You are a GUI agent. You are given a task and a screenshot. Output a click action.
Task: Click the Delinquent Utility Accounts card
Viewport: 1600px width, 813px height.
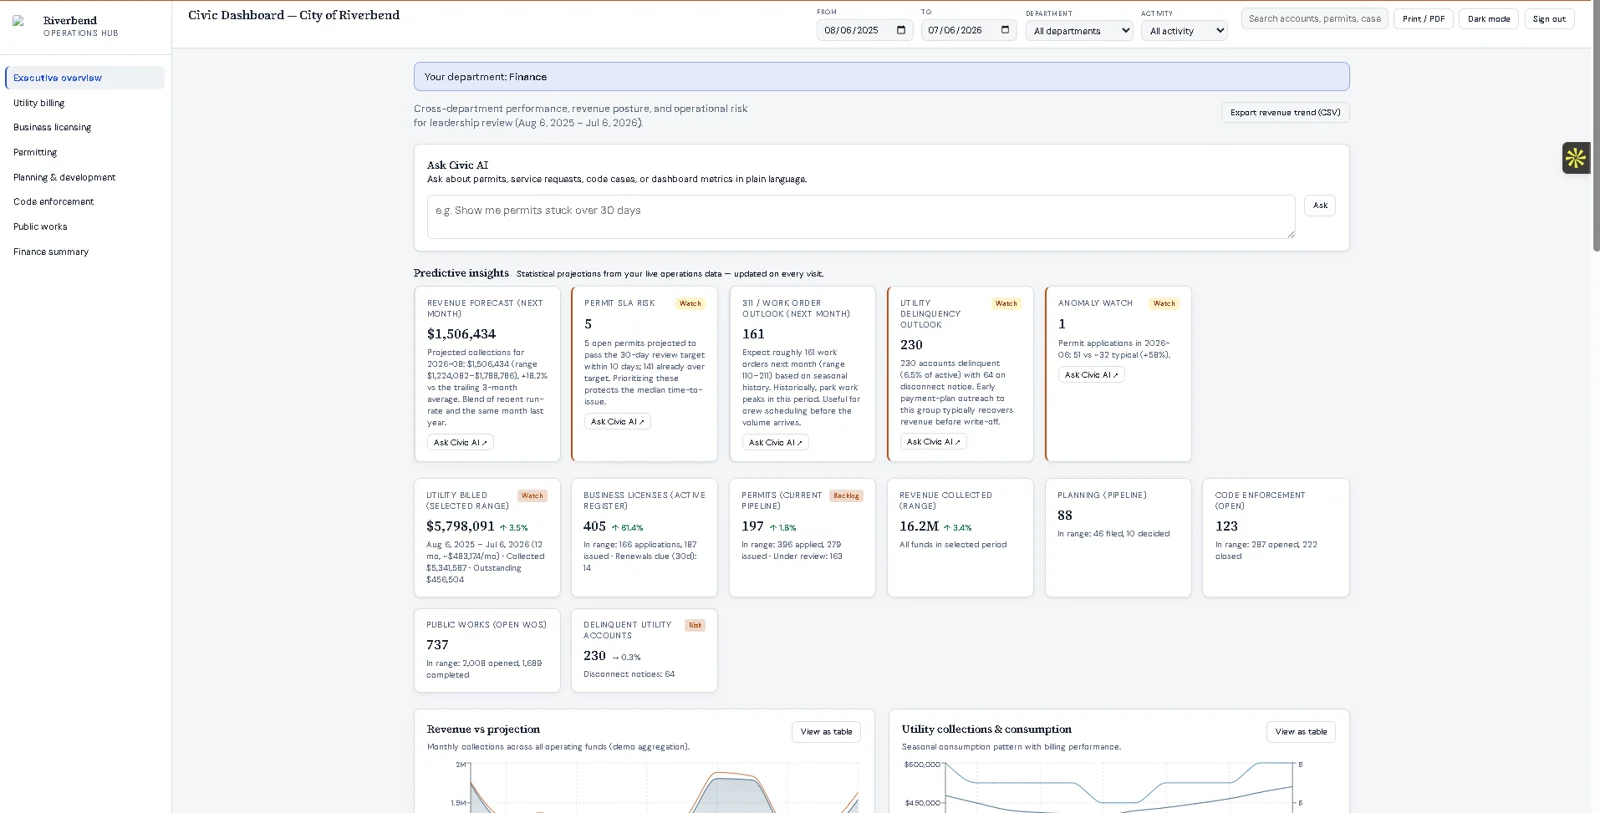(x=644, y=651)
